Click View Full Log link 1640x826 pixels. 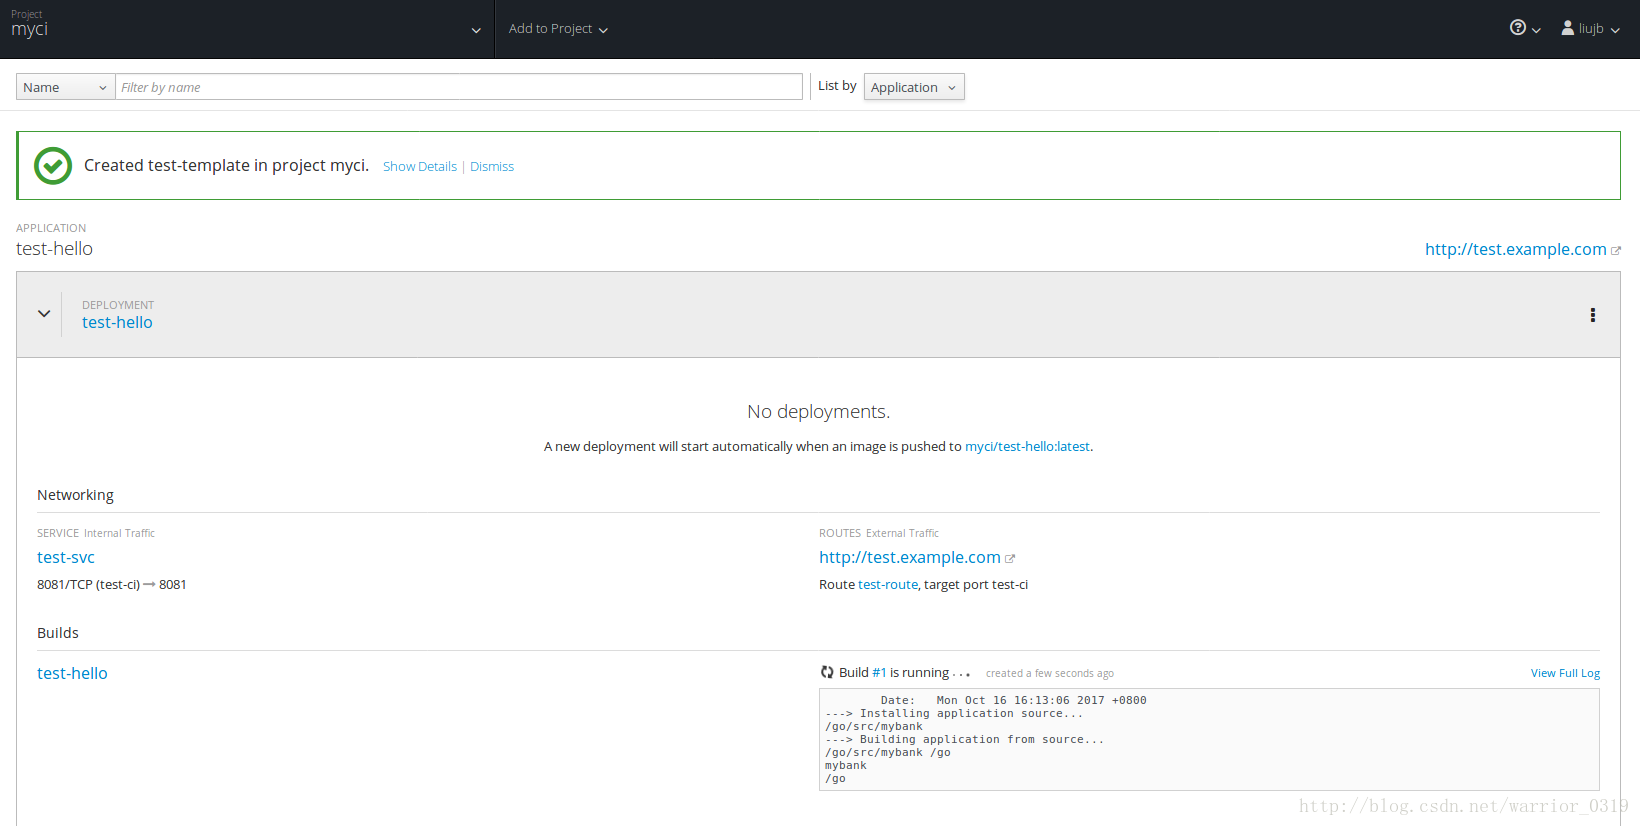click(x=1565, y=673)
